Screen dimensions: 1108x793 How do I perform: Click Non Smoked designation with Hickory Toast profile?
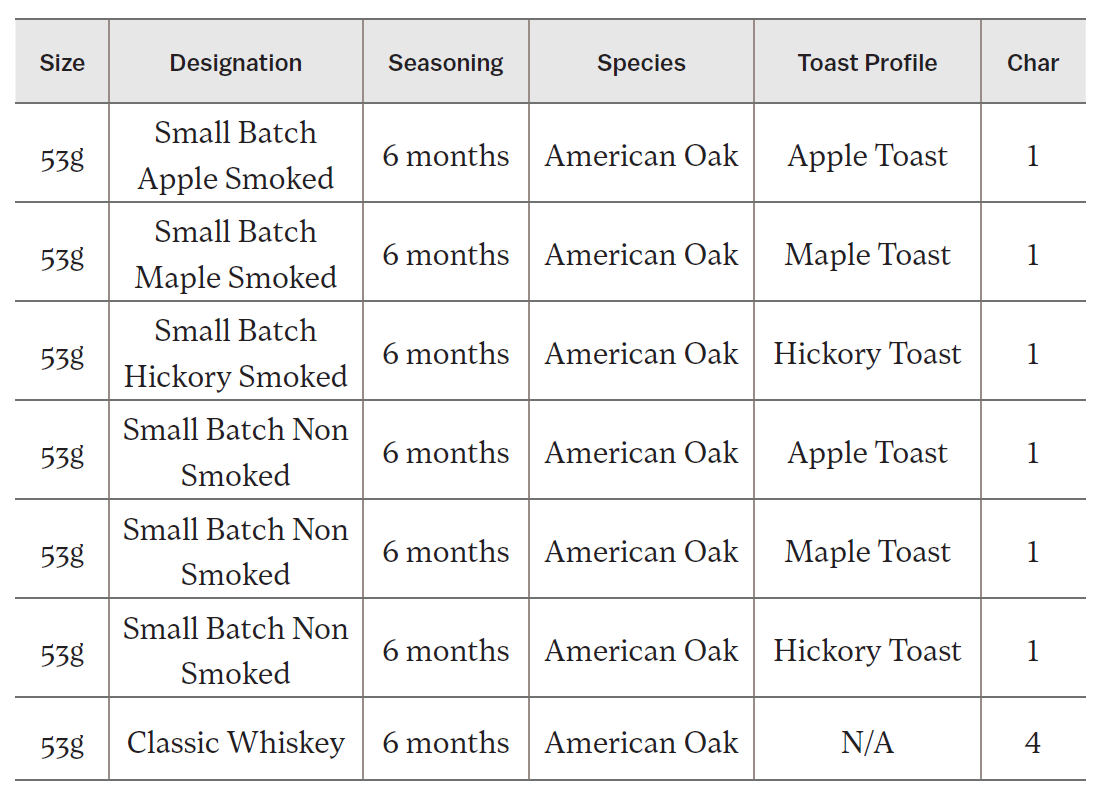235,650
